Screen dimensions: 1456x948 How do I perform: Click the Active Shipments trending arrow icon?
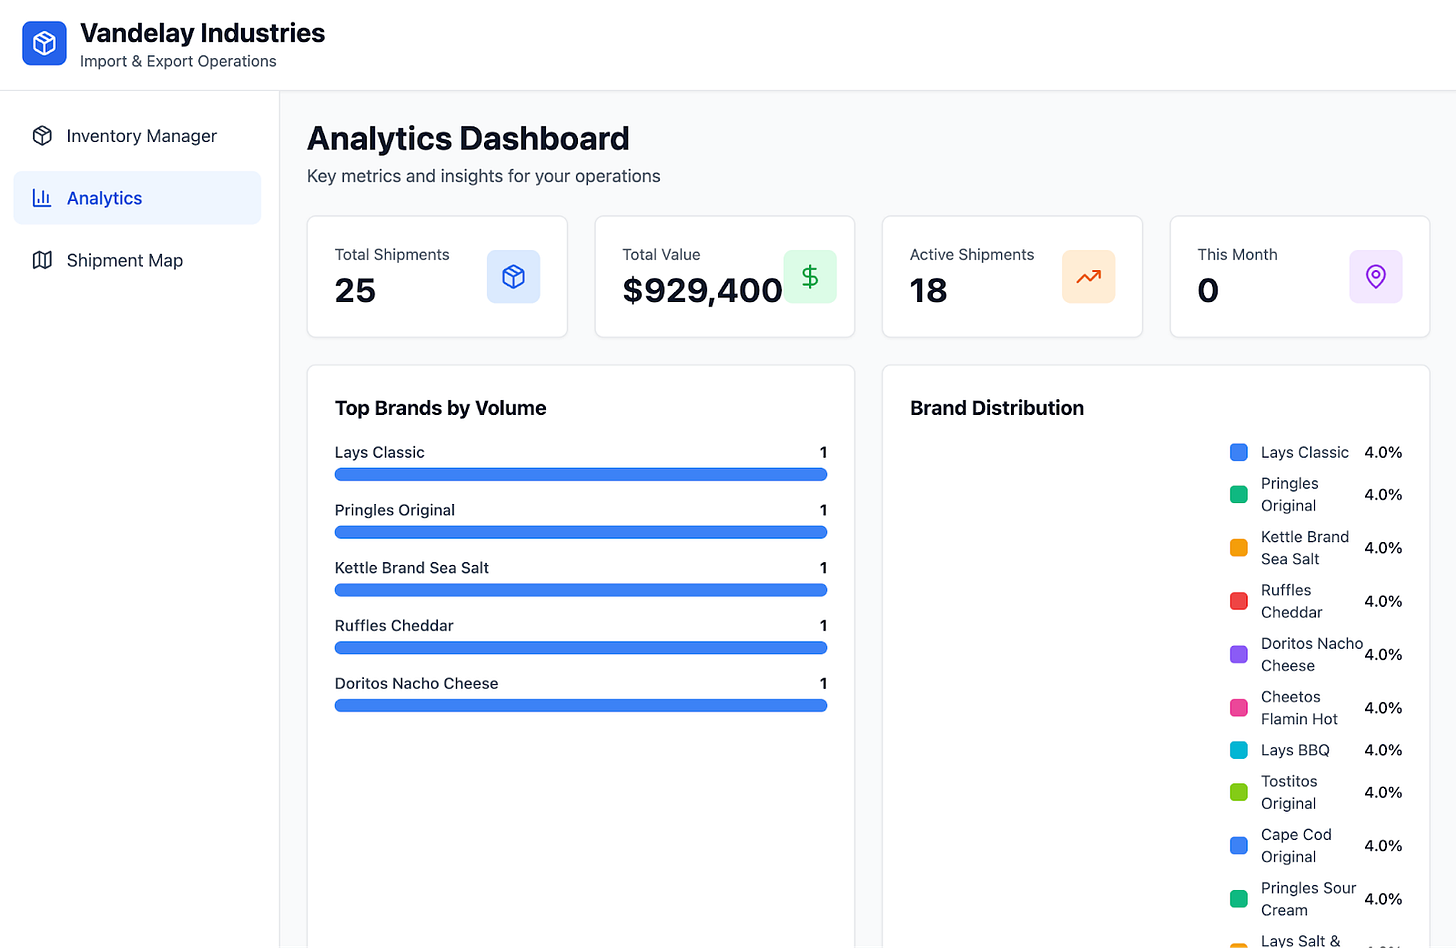(1088, 277)
